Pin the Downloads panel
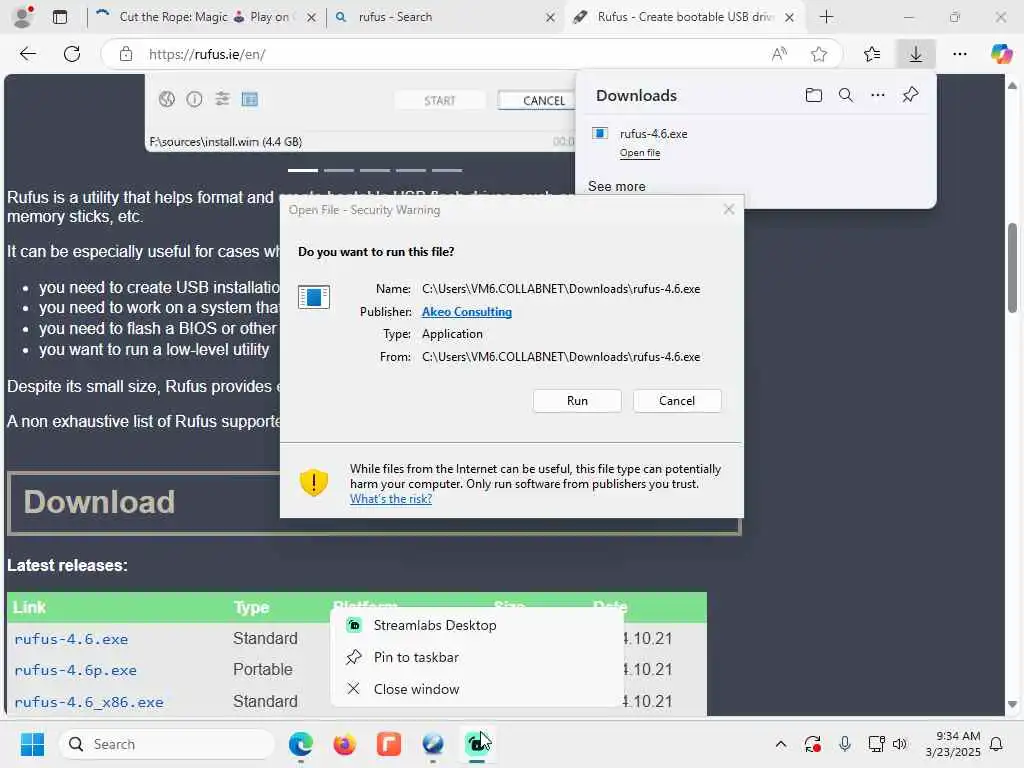The width and height of the screenshot is (1024, 768). (x=910, y=95)
